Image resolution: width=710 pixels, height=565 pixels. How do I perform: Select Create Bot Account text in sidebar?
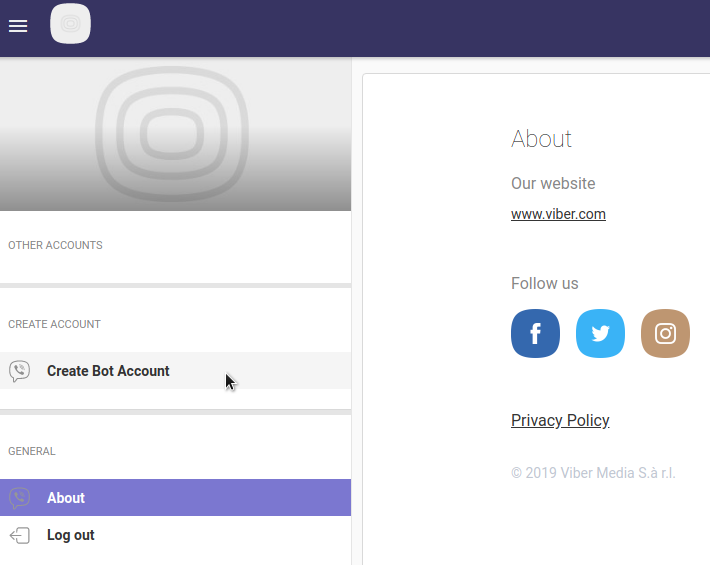coord(108,371)
